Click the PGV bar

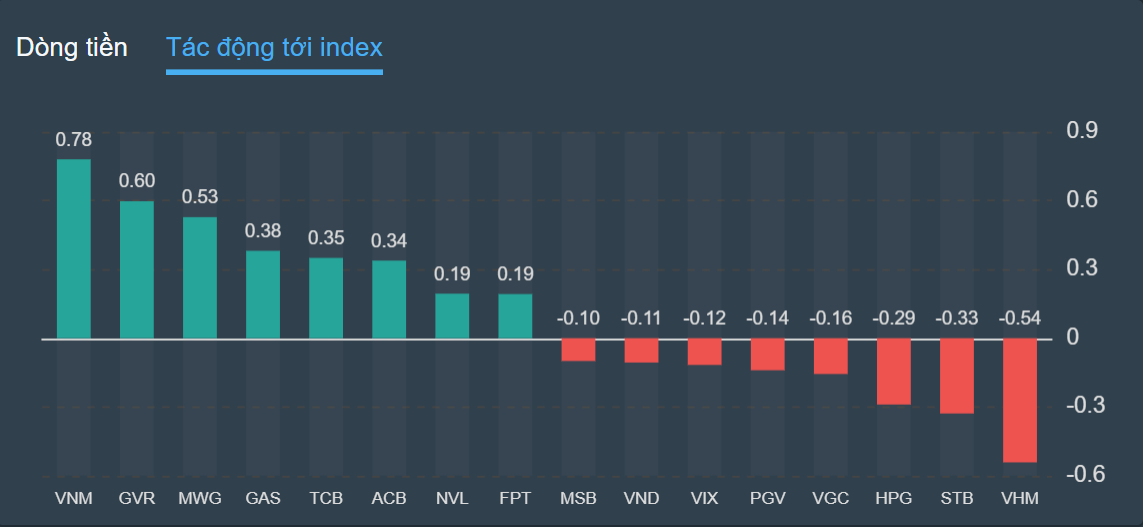click(767, 355)
